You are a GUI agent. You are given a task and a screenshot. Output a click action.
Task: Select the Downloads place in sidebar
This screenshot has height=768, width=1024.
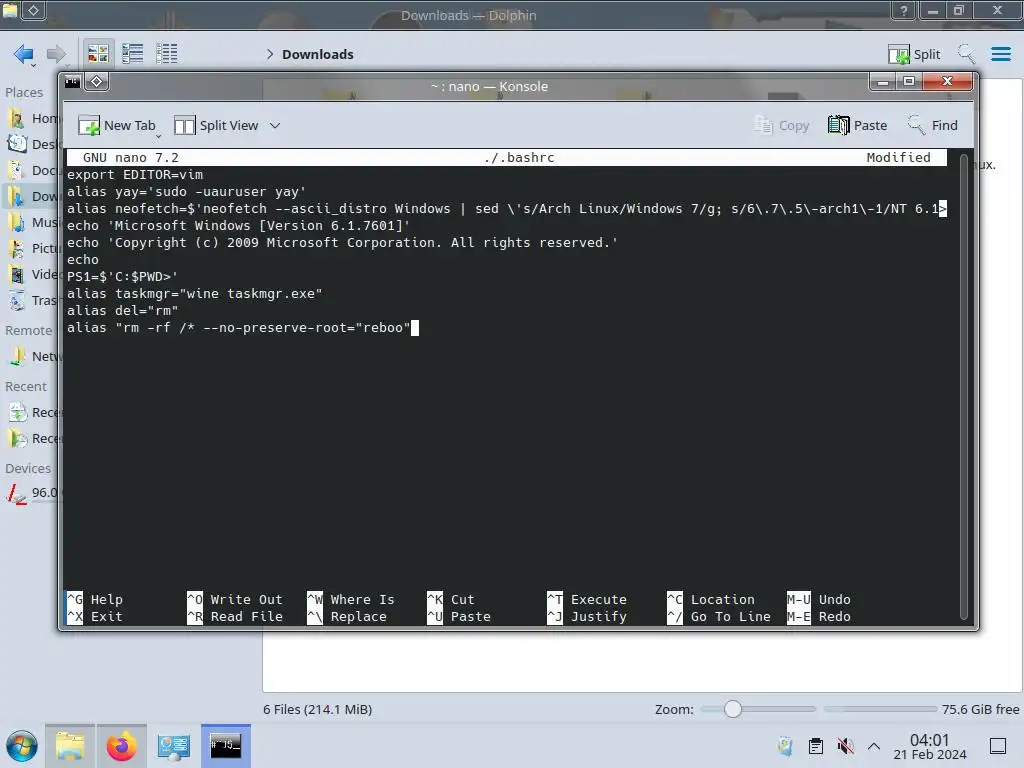(x=33, y=197)
